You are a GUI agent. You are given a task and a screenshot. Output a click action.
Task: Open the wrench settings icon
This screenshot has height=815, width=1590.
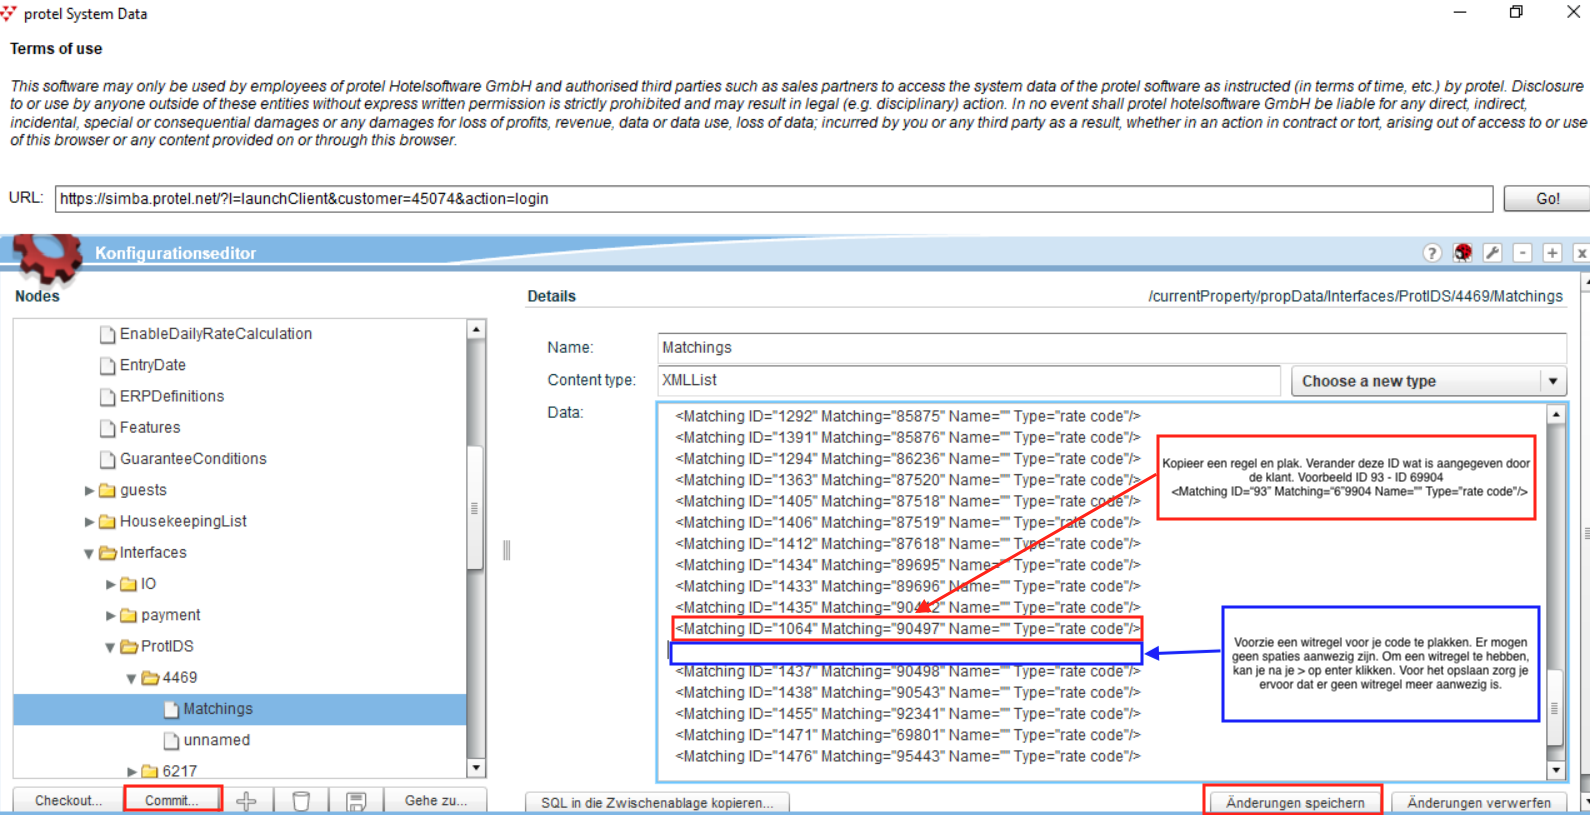pyautogui.click(x=1492, y=253)
